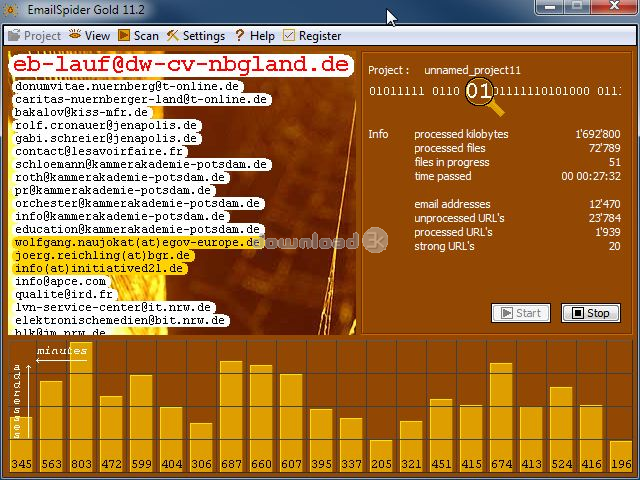Click the chart bar labeled 205

381,455
